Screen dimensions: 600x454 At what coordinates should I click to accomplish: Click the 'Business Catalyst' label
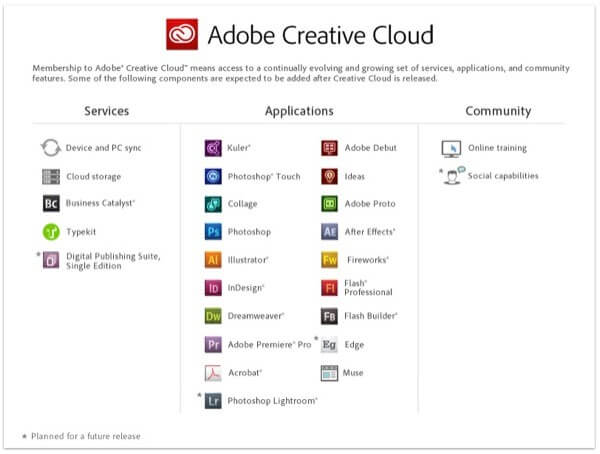click(x=100, y=203)
